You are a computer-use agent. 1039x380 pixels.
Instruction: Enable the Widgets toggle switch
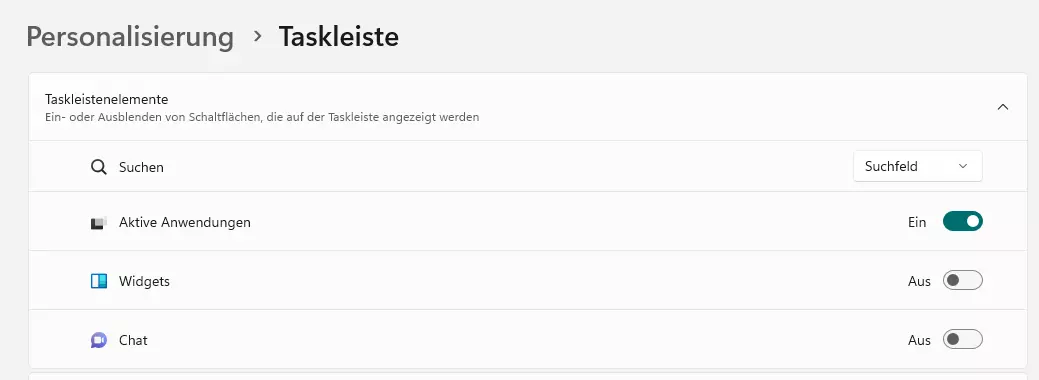point(963,281)
